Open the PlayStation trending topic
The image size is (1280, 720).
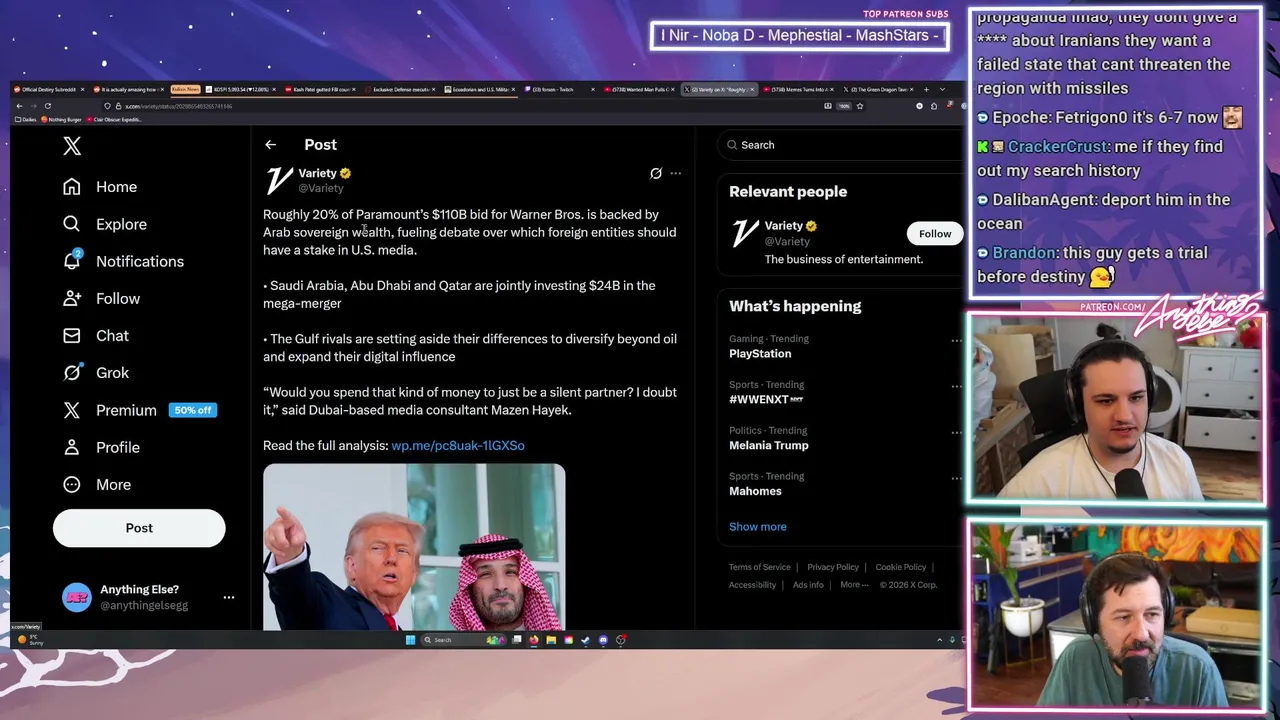pos(760,353)
